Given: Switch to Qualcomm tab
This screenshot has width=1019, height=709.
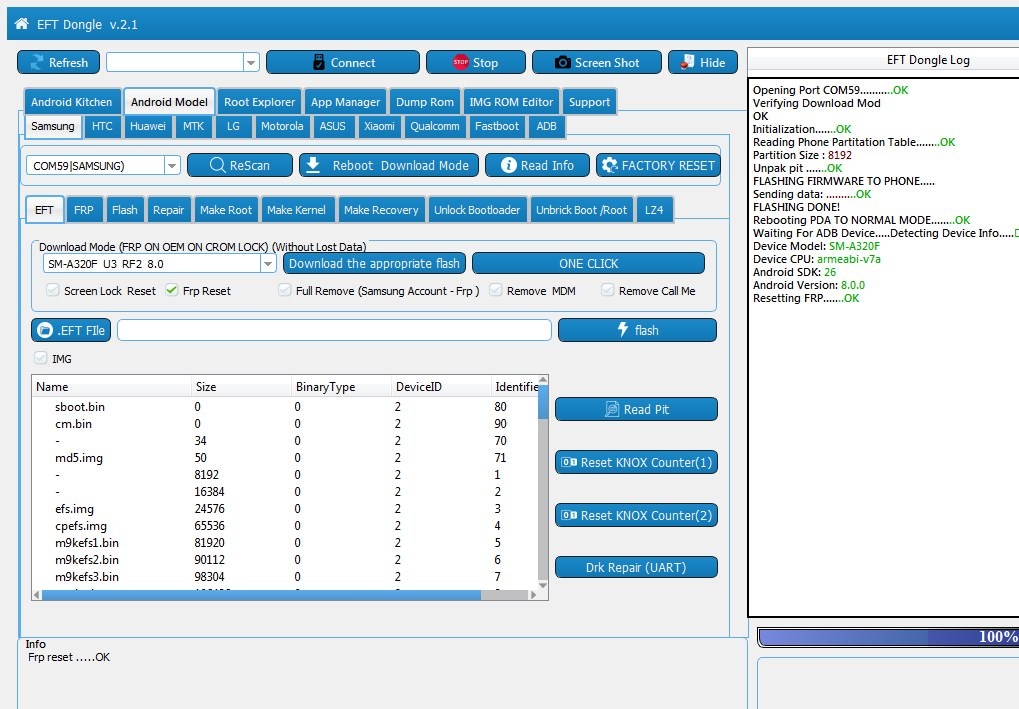Looking at the screenshot, I should (x=434, y=126).
